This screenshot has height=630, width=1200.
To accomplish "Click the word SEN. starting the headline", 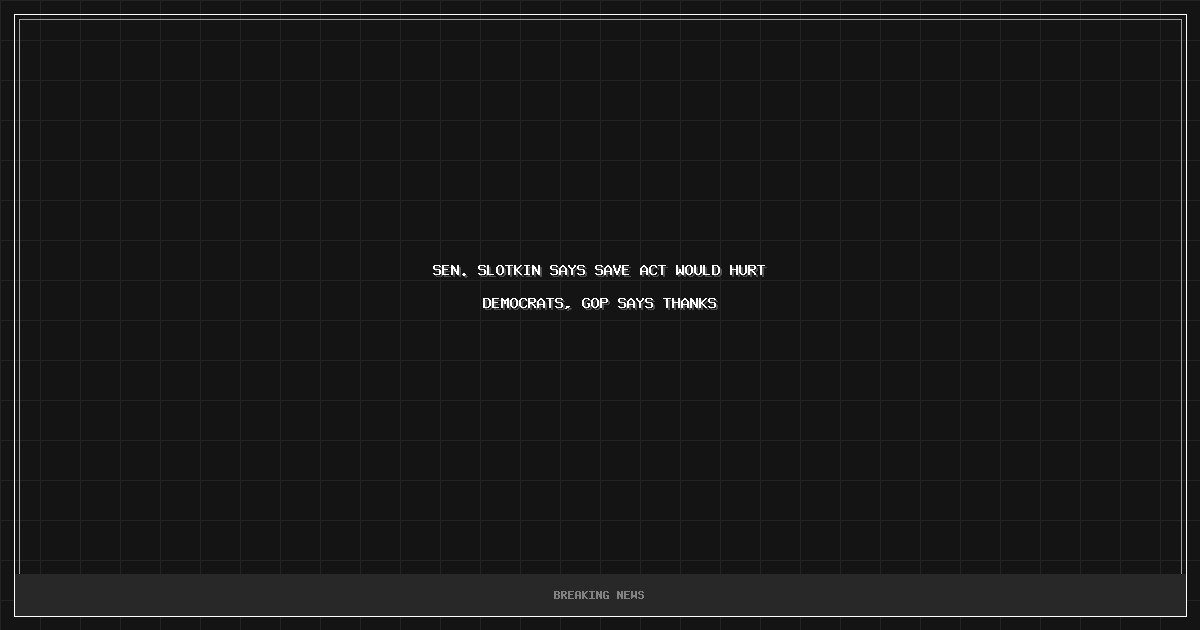I will click(450, 271).
